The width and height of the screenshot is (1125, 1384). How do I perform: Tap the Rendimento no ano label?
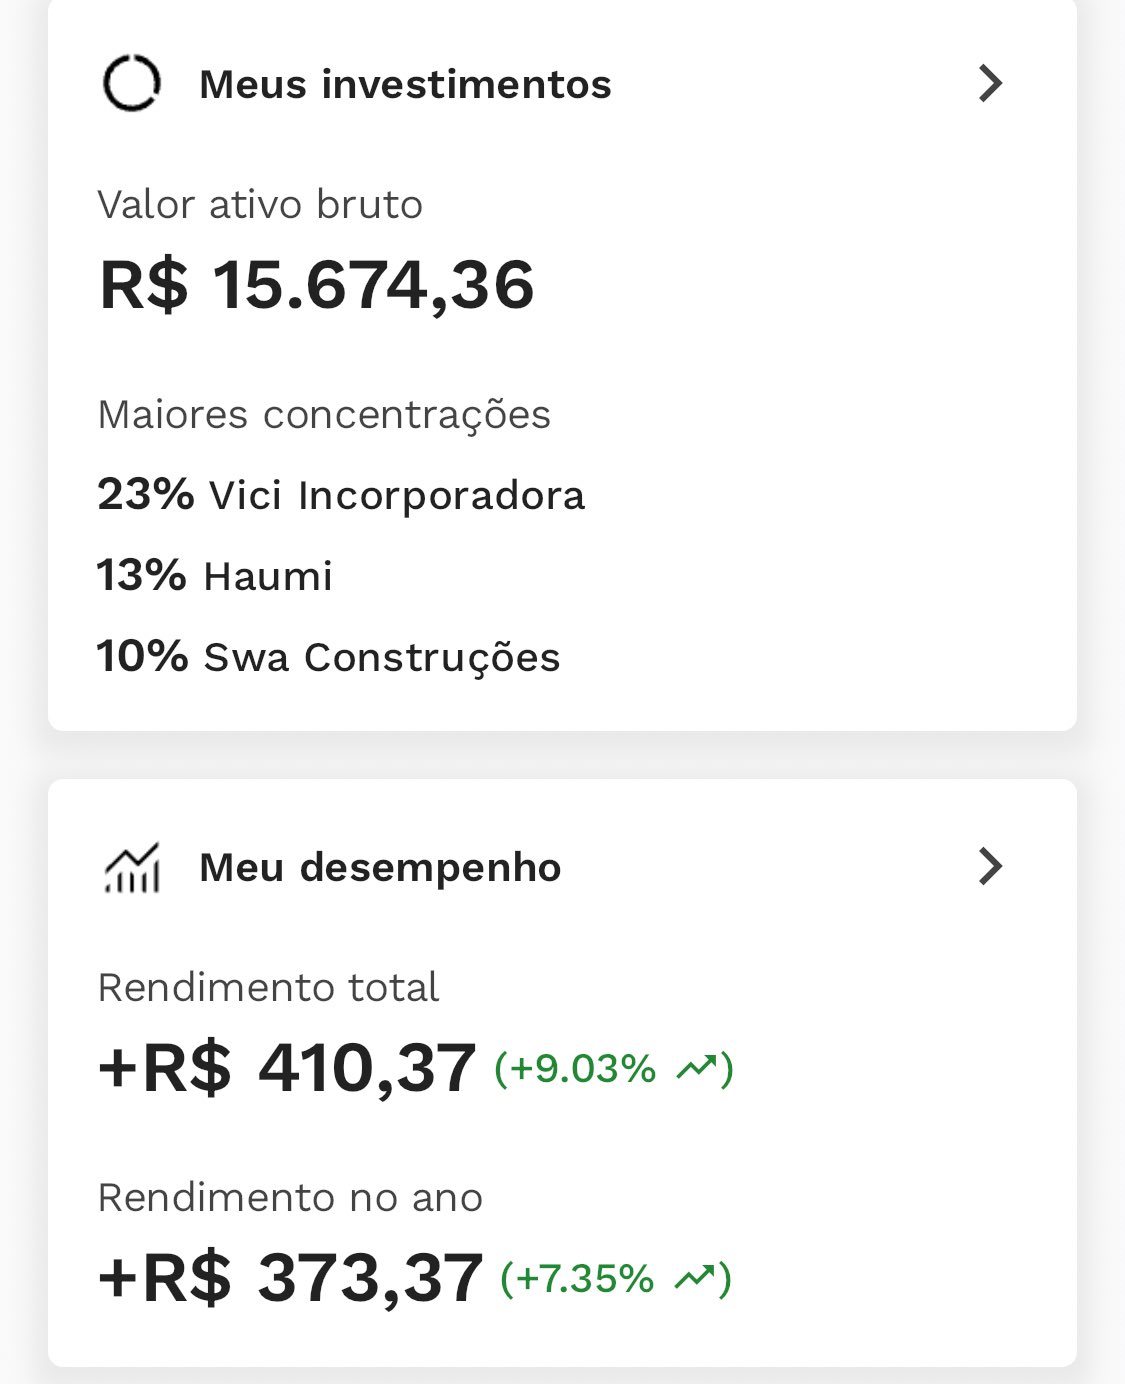tap(290, 1198)
